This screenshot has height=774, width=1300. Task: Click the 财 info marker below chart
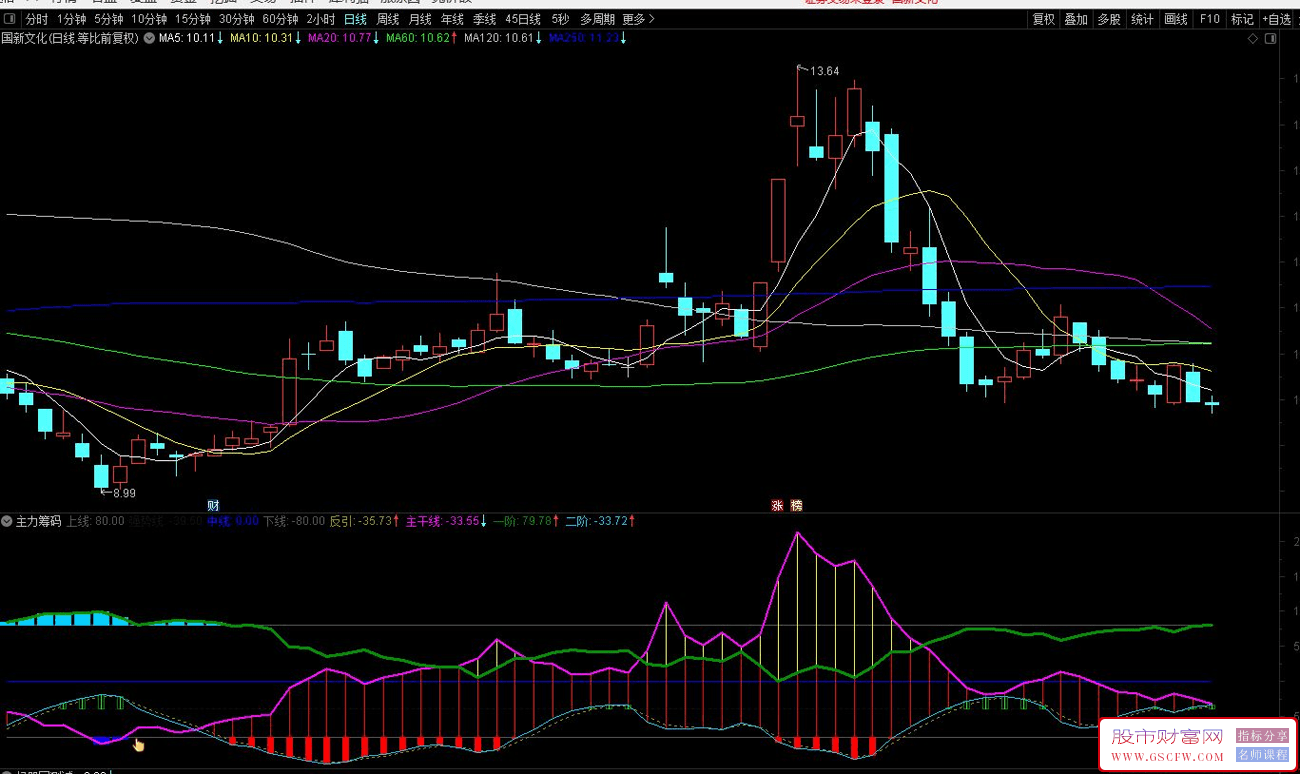pyautogui.click(x=213, y=505)
